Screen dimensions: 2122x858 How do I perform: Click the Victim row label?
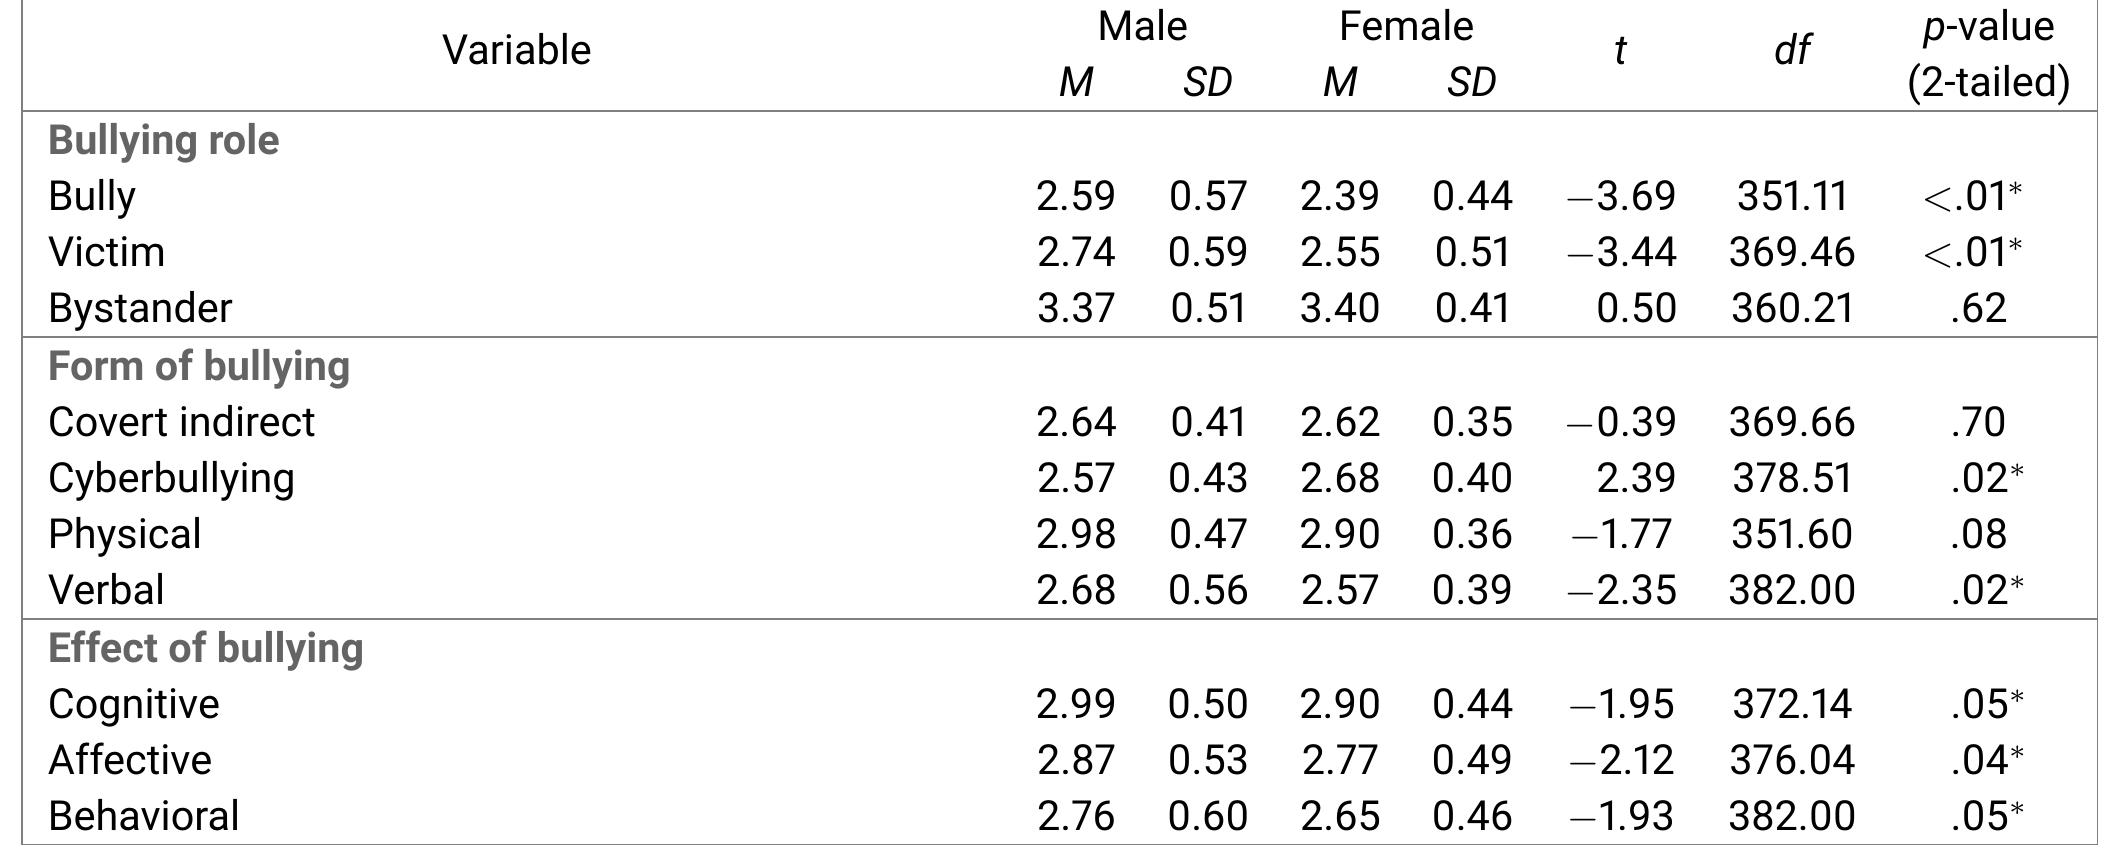point(106,252)
